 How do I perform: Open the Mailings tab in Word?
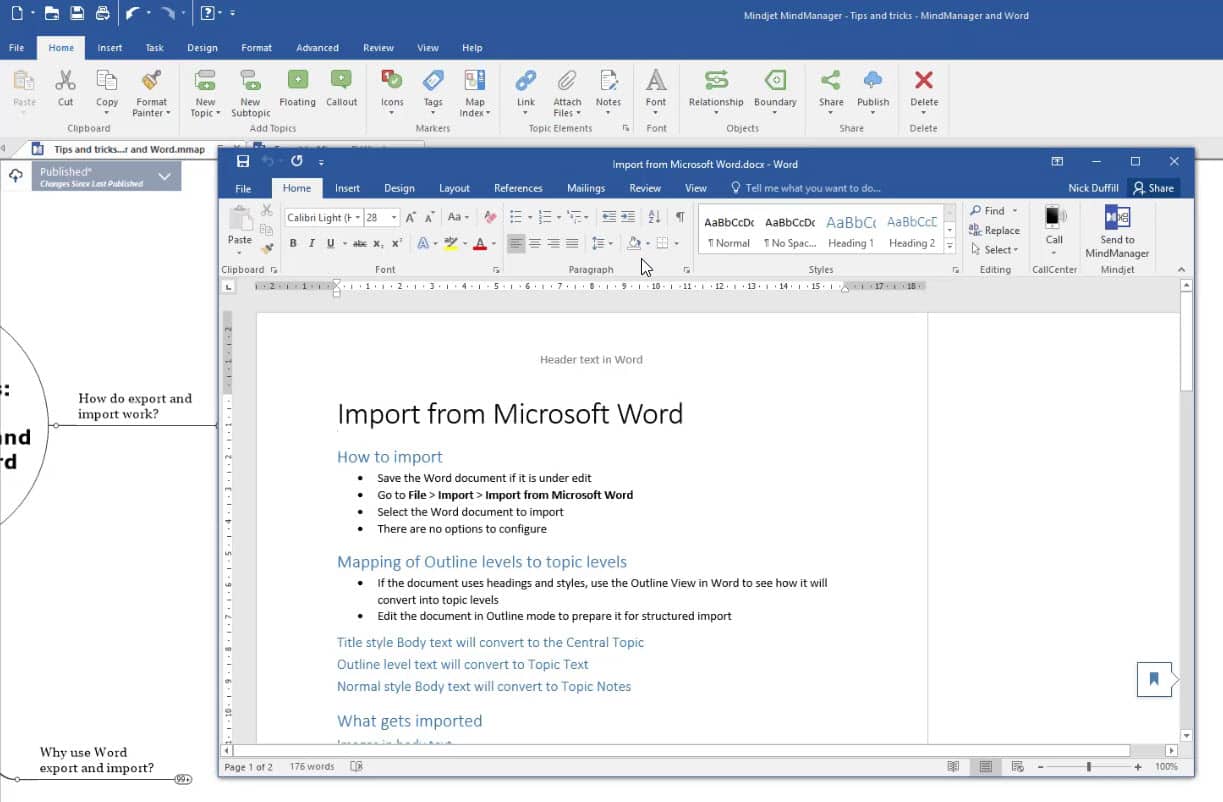click(x=586, y=188)
